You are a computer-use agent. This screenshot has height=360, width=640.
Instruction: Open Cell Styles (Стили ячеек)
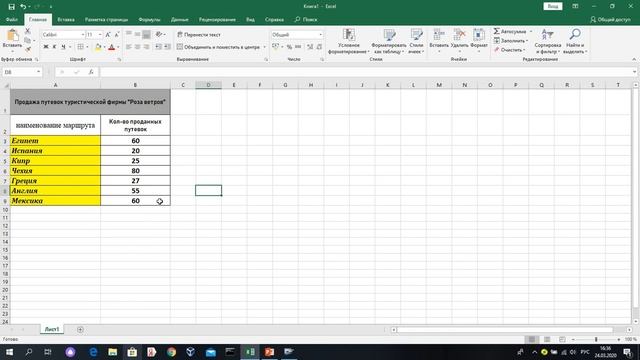coord(416,41)
